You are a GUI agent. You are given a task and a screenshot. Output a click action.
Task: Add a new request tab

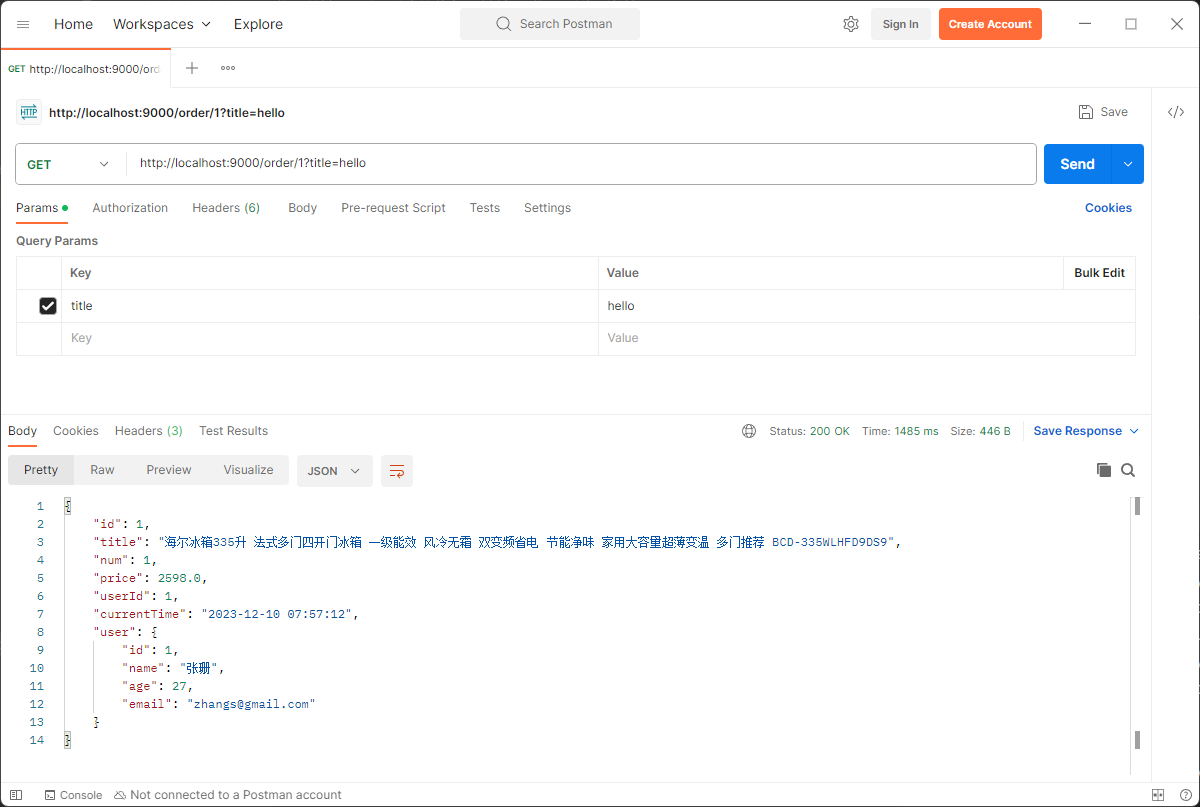192,68
